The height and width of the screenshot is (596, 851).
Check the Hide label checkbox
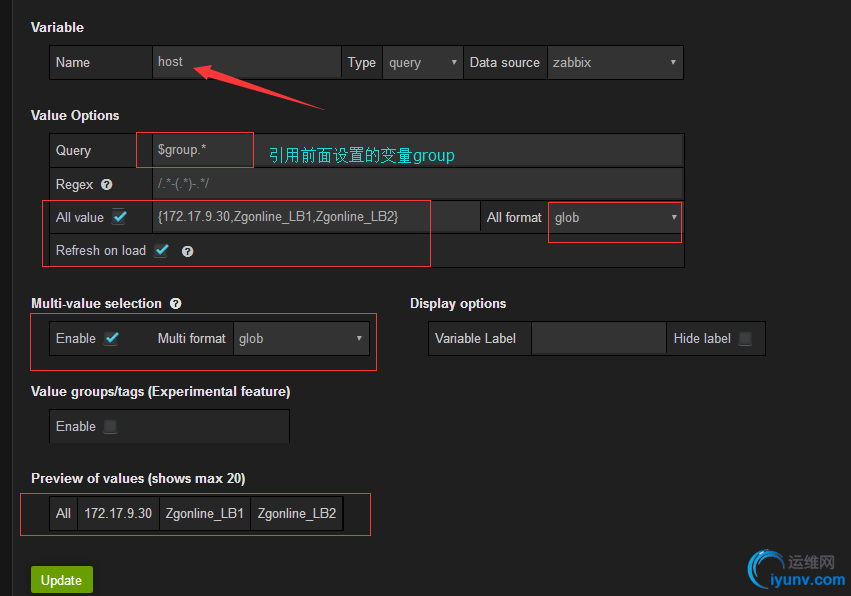745,339
